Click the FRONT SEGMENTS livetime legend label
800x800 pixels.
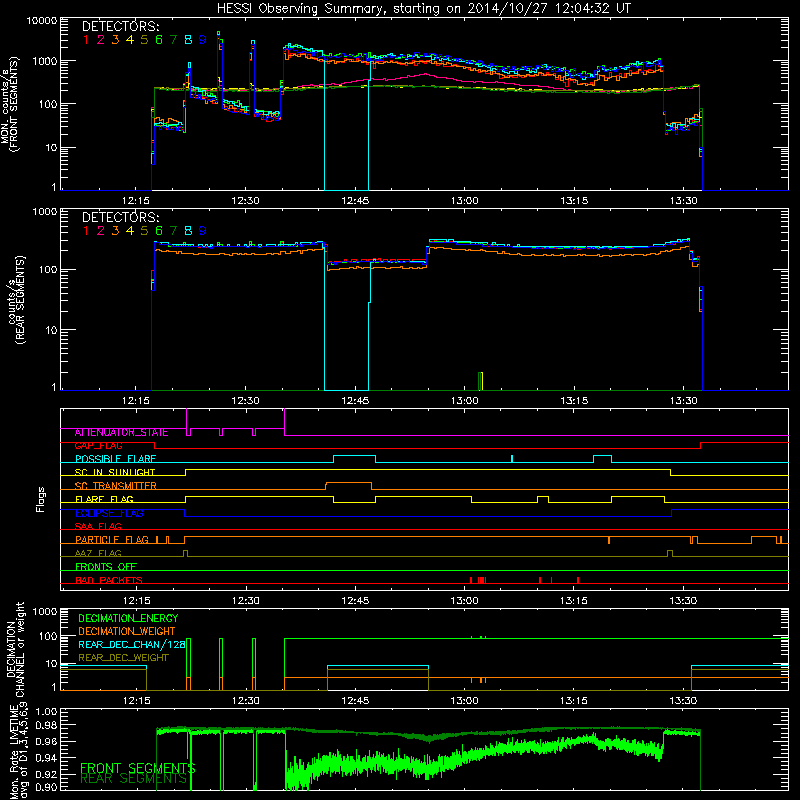138,768
